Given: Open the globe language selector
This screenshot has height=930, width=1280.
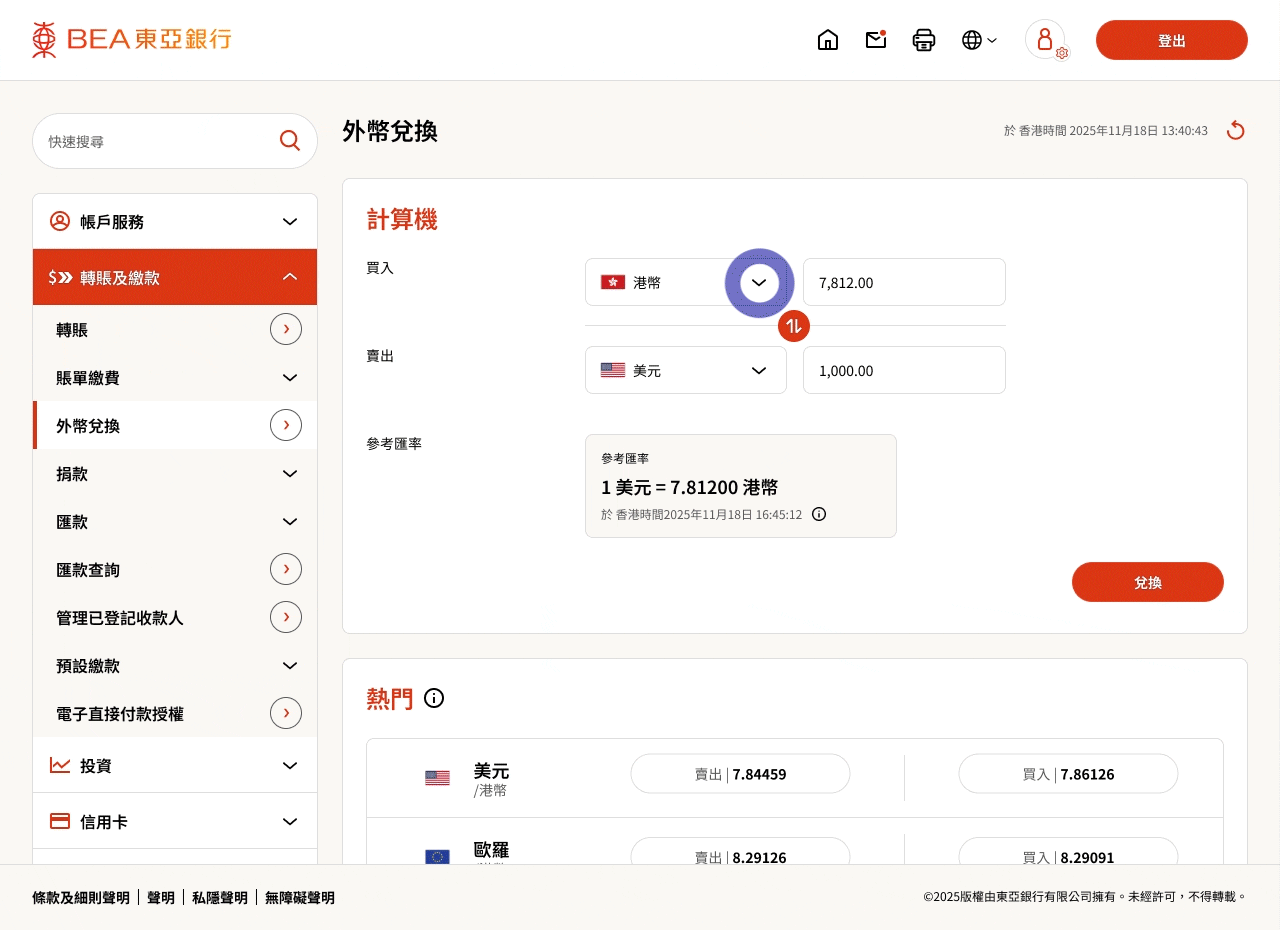Looking at the screenshot, I should click(978, 40).
